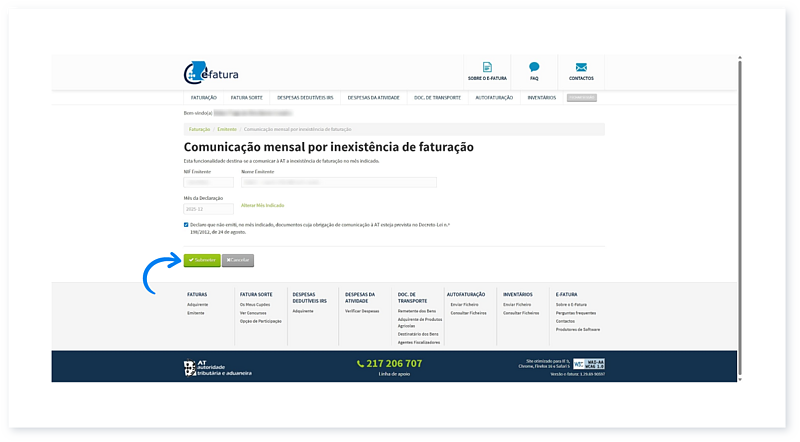The image size is (800, 442).
Task: Open the Verificar Despesas footer link
Action: [x=362, y=311]
